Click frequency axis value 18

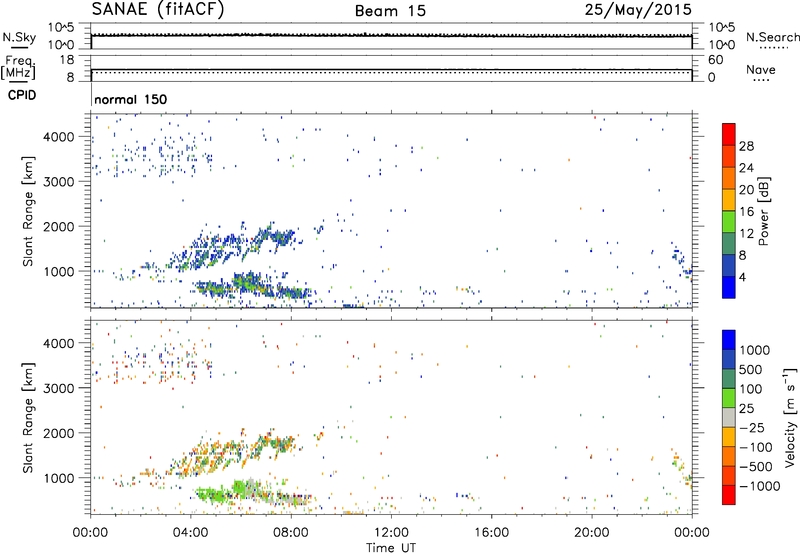pos(67,60)
